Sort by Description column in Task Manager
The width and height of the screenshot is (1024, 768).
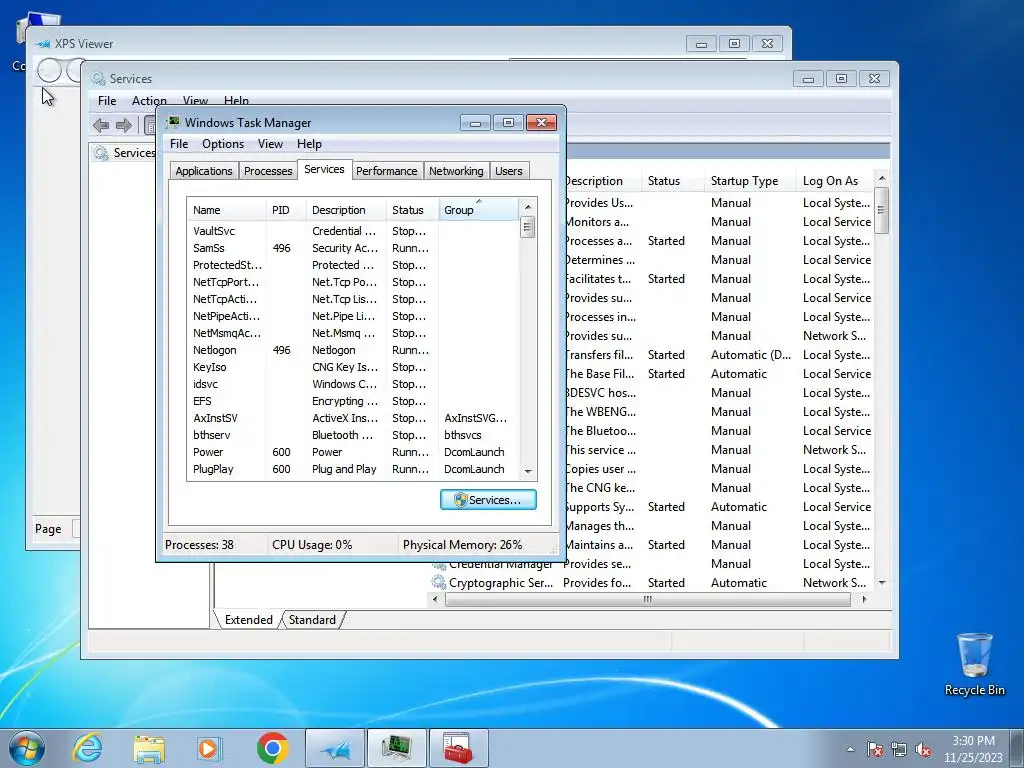tap(346, 210)
